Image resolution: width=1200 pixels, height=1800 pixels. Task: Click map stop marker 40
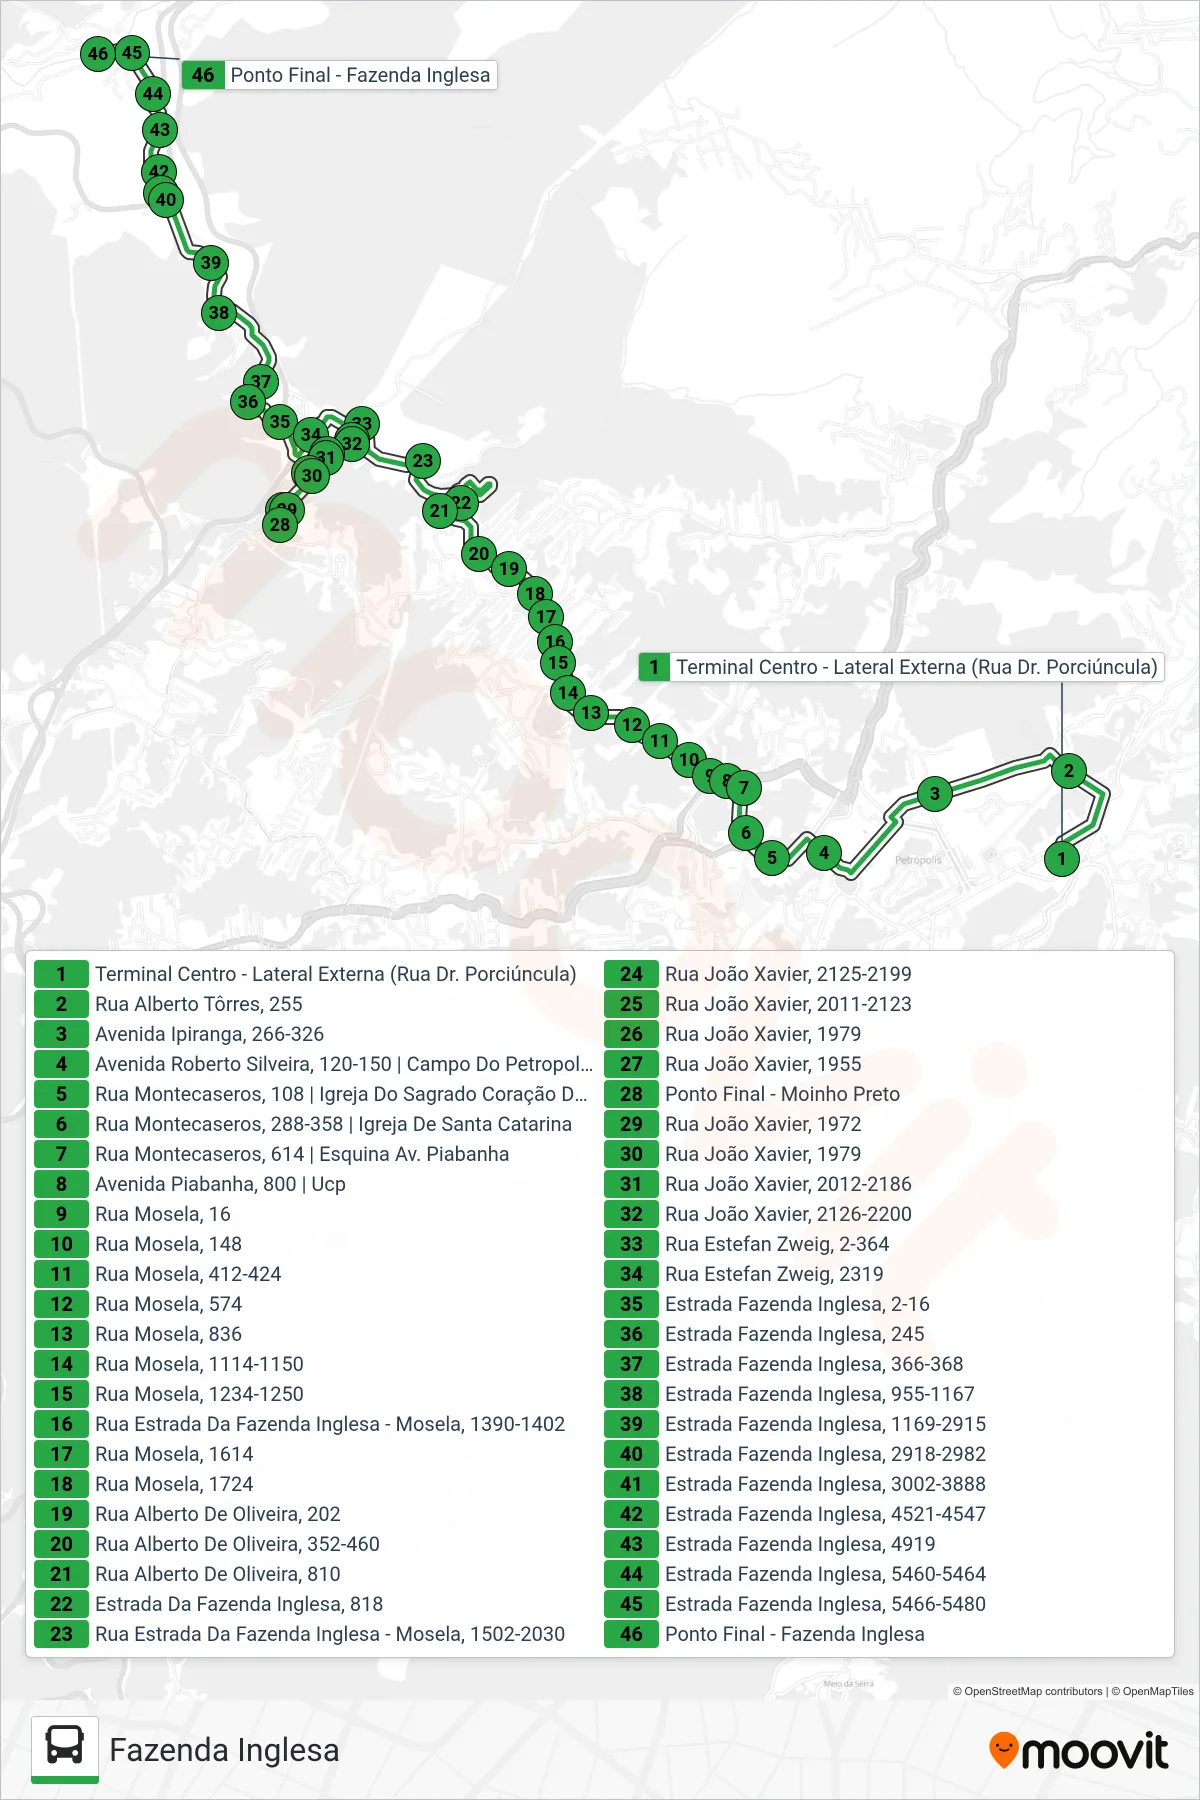[166, 199]
